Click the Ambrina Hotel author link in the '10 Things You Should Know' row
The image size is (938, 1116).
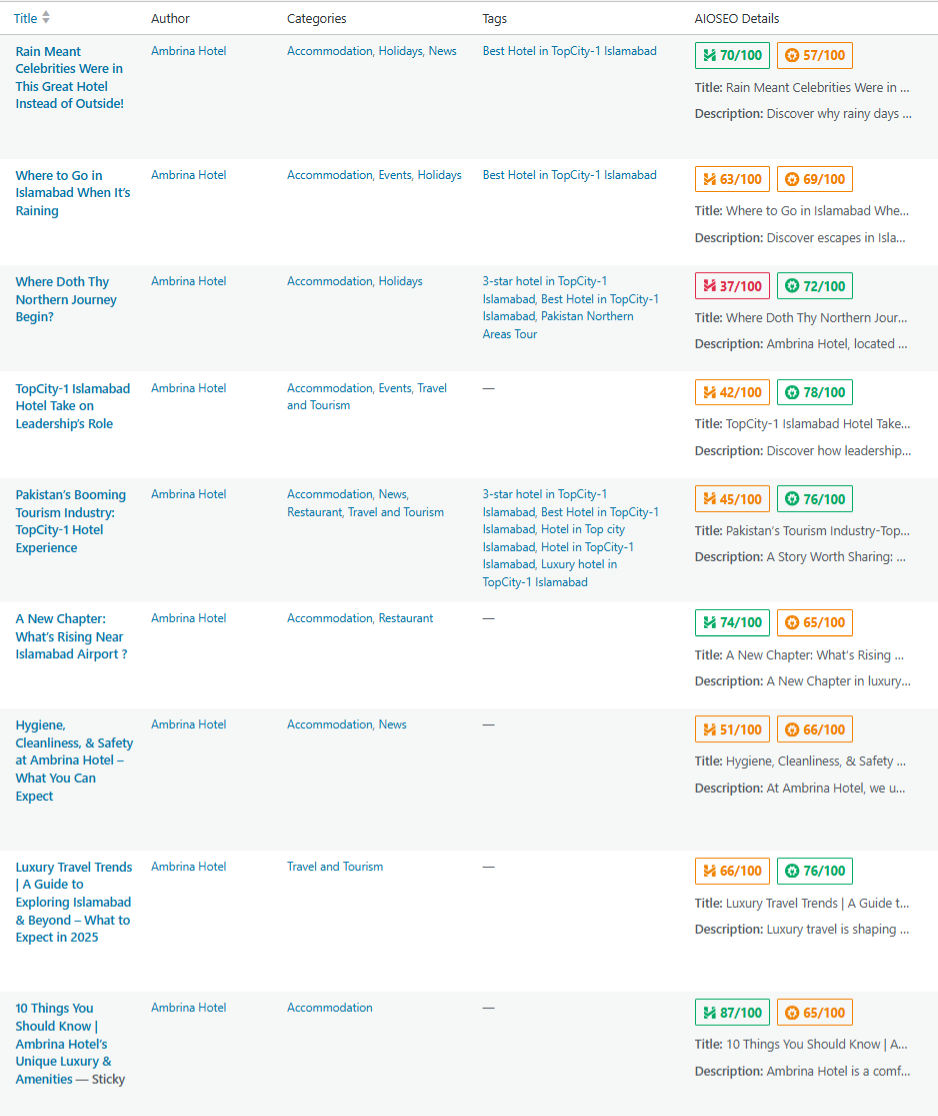tap(188, 1008)
